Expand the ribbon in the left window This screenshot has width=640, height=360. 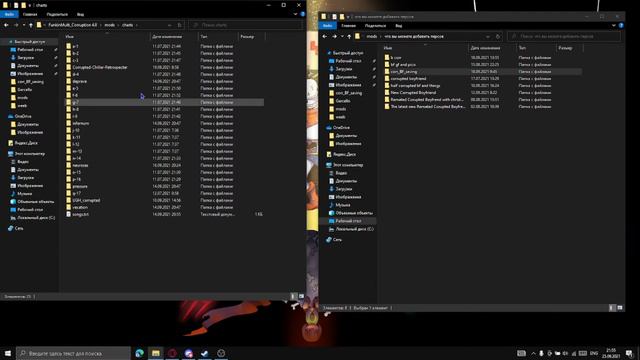pos(296,14)
